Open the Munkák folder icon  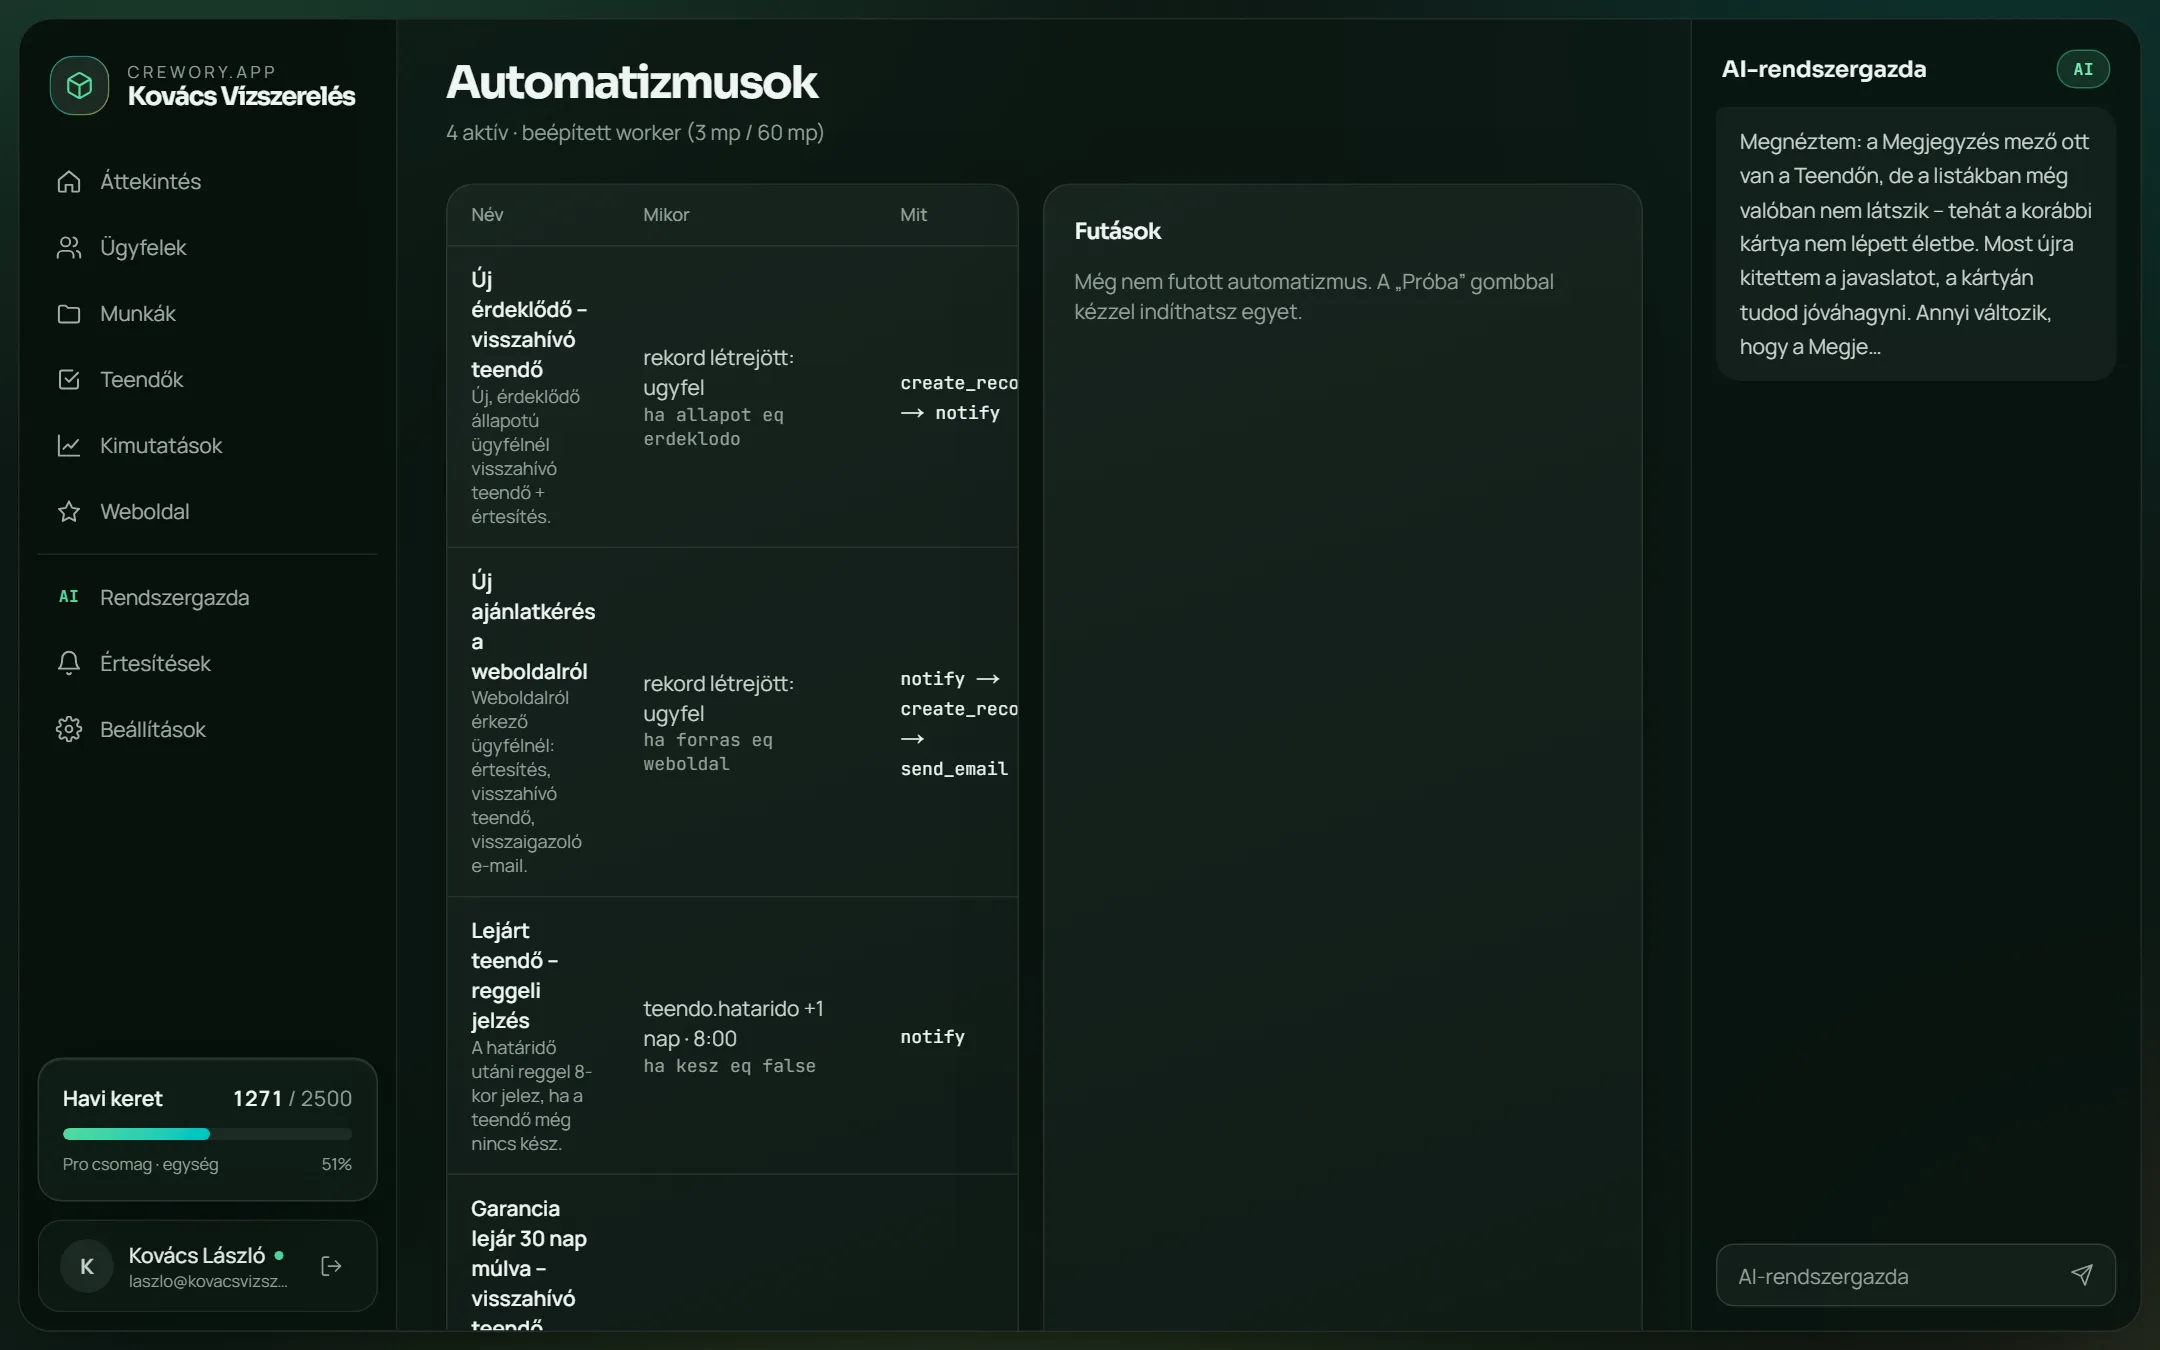click(69, 314)
